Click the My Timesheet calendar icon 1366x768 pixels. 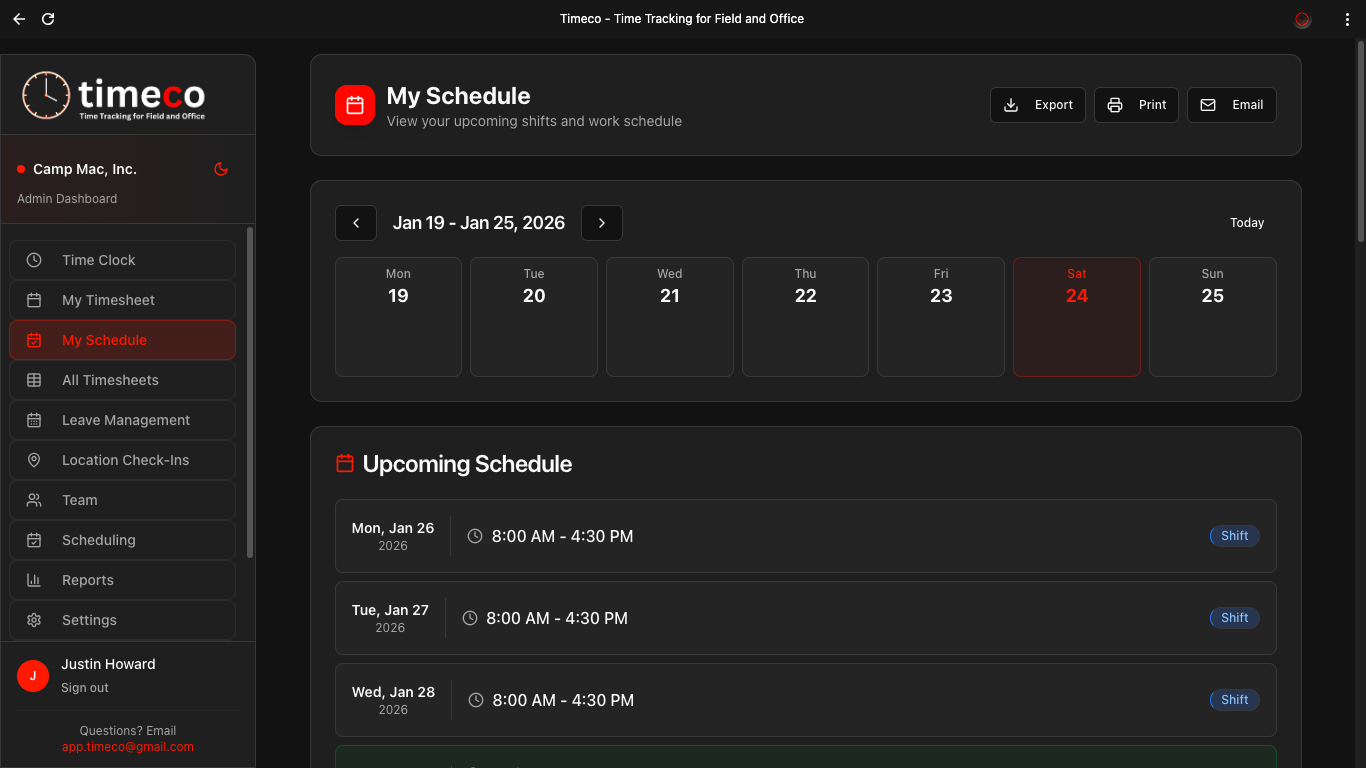point(33,299)
